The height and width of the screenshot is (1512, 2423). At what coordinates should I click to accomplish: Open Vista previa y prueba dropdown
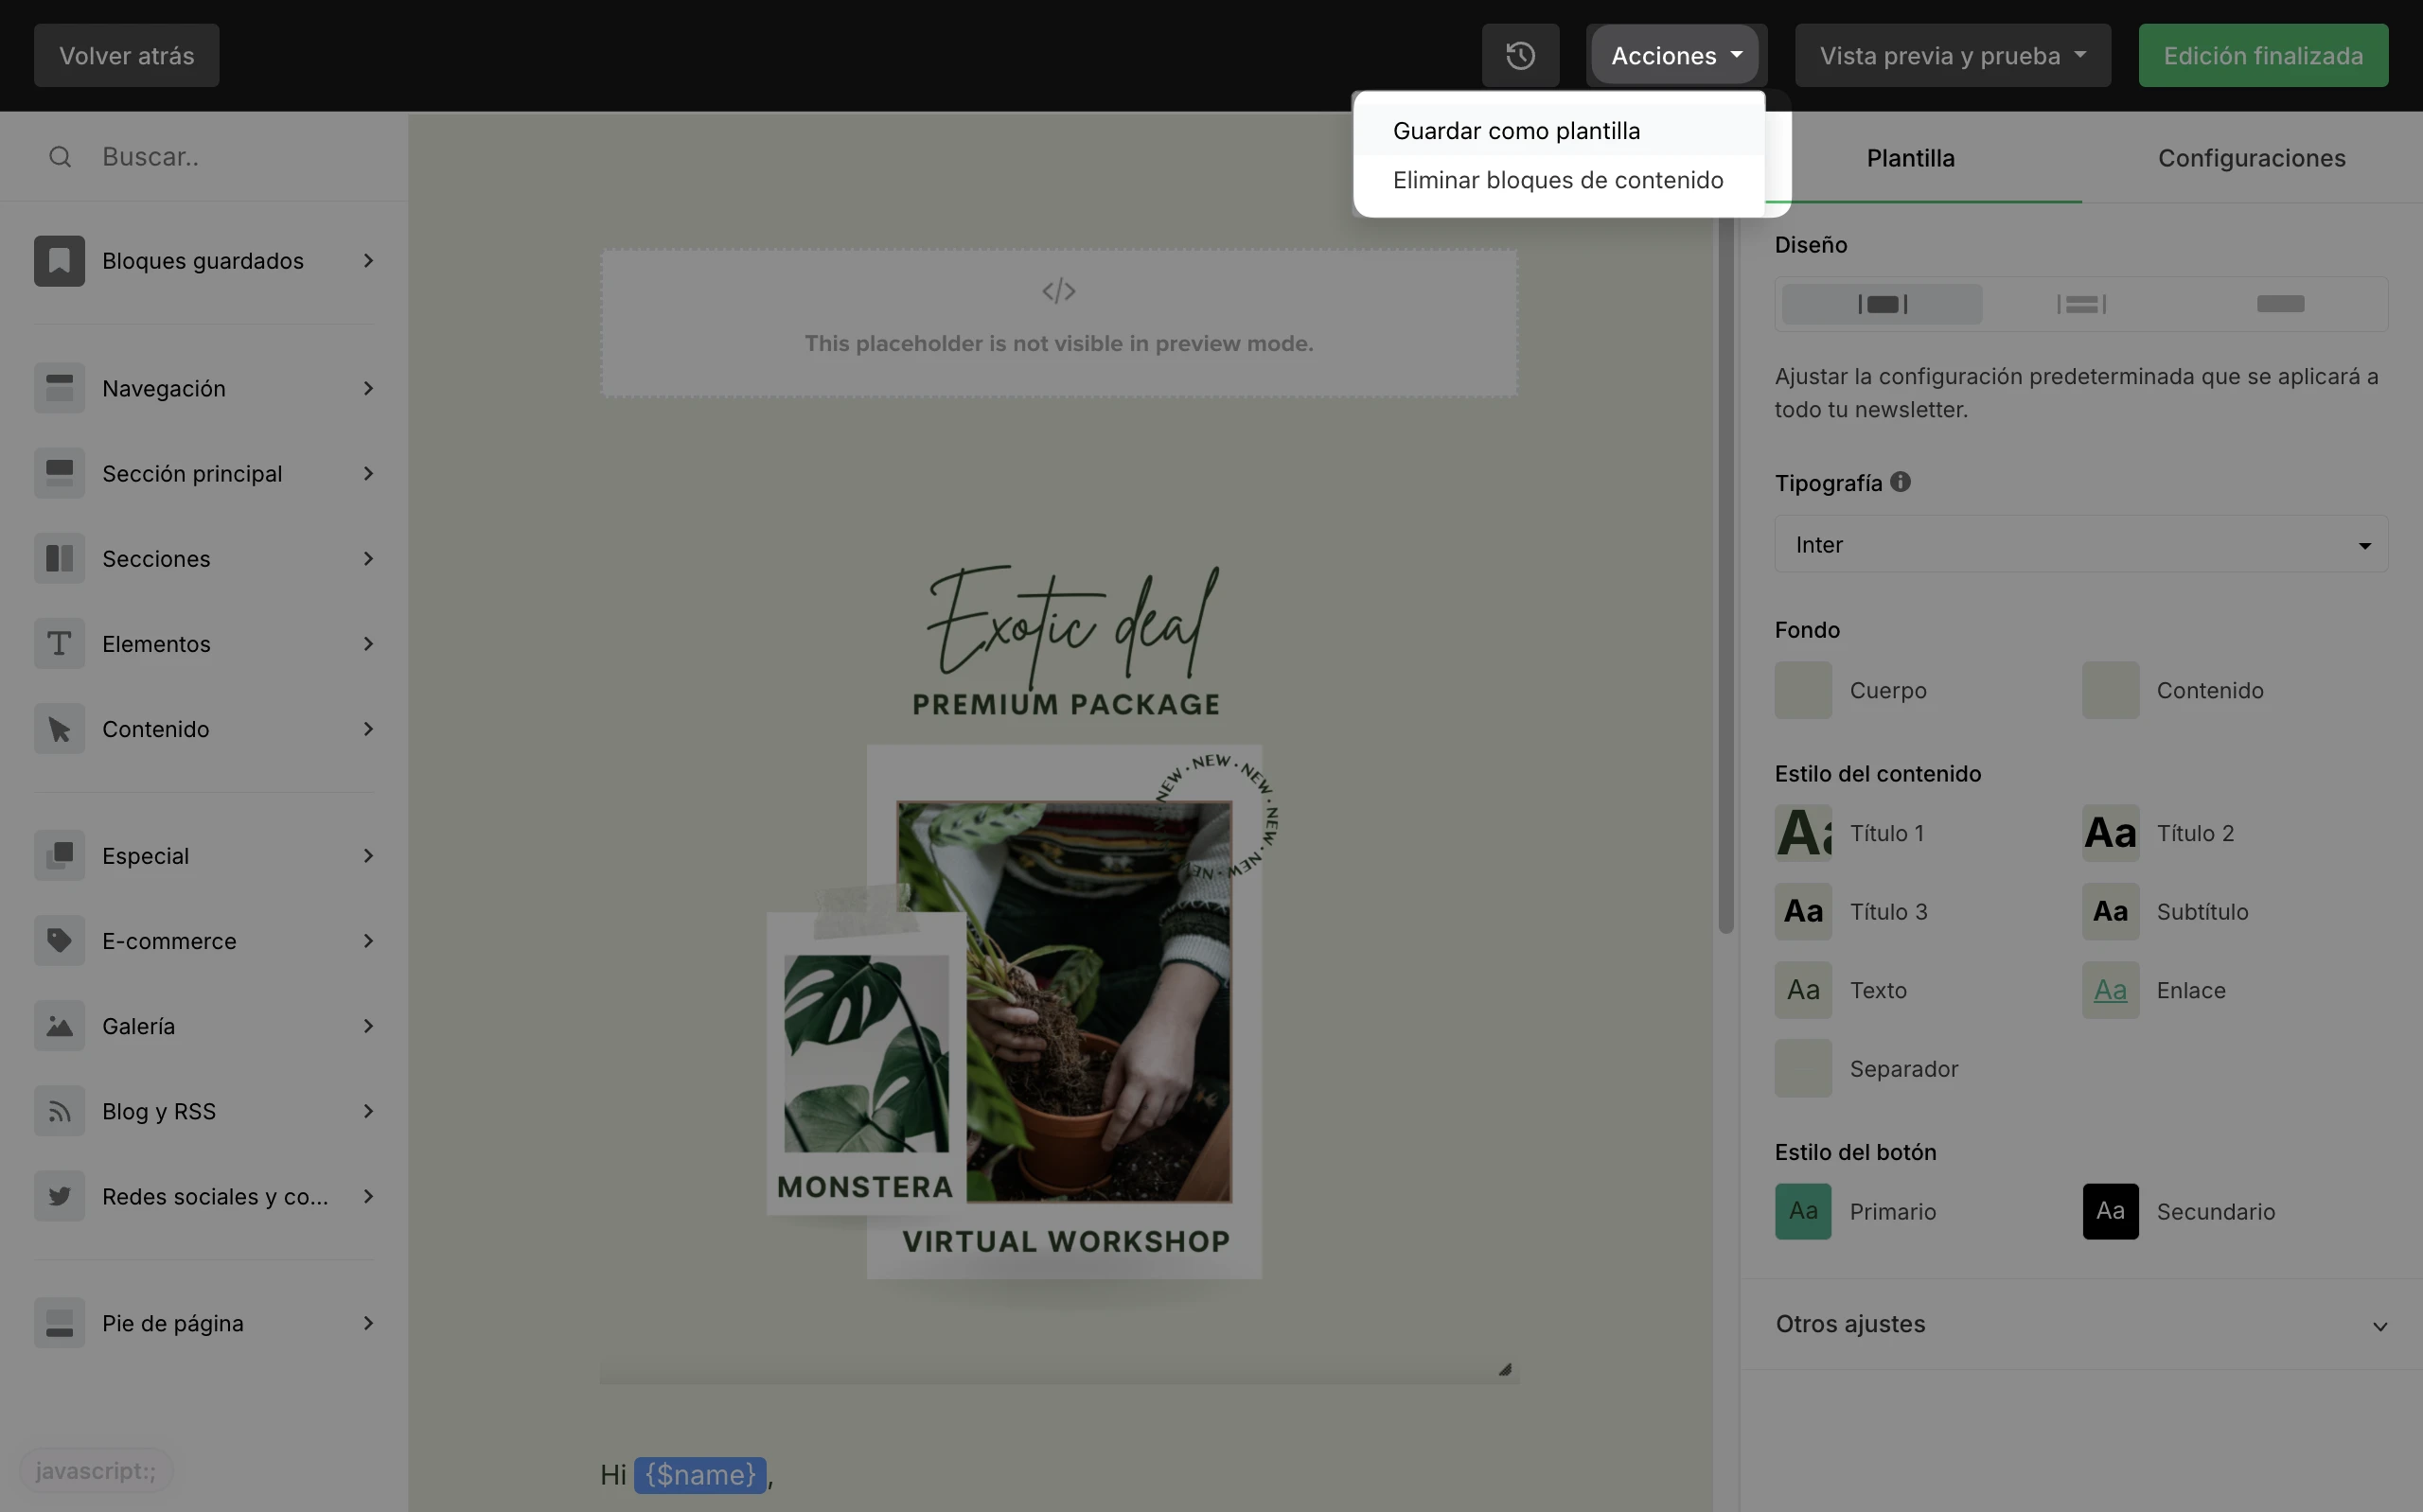(1952, 56)
